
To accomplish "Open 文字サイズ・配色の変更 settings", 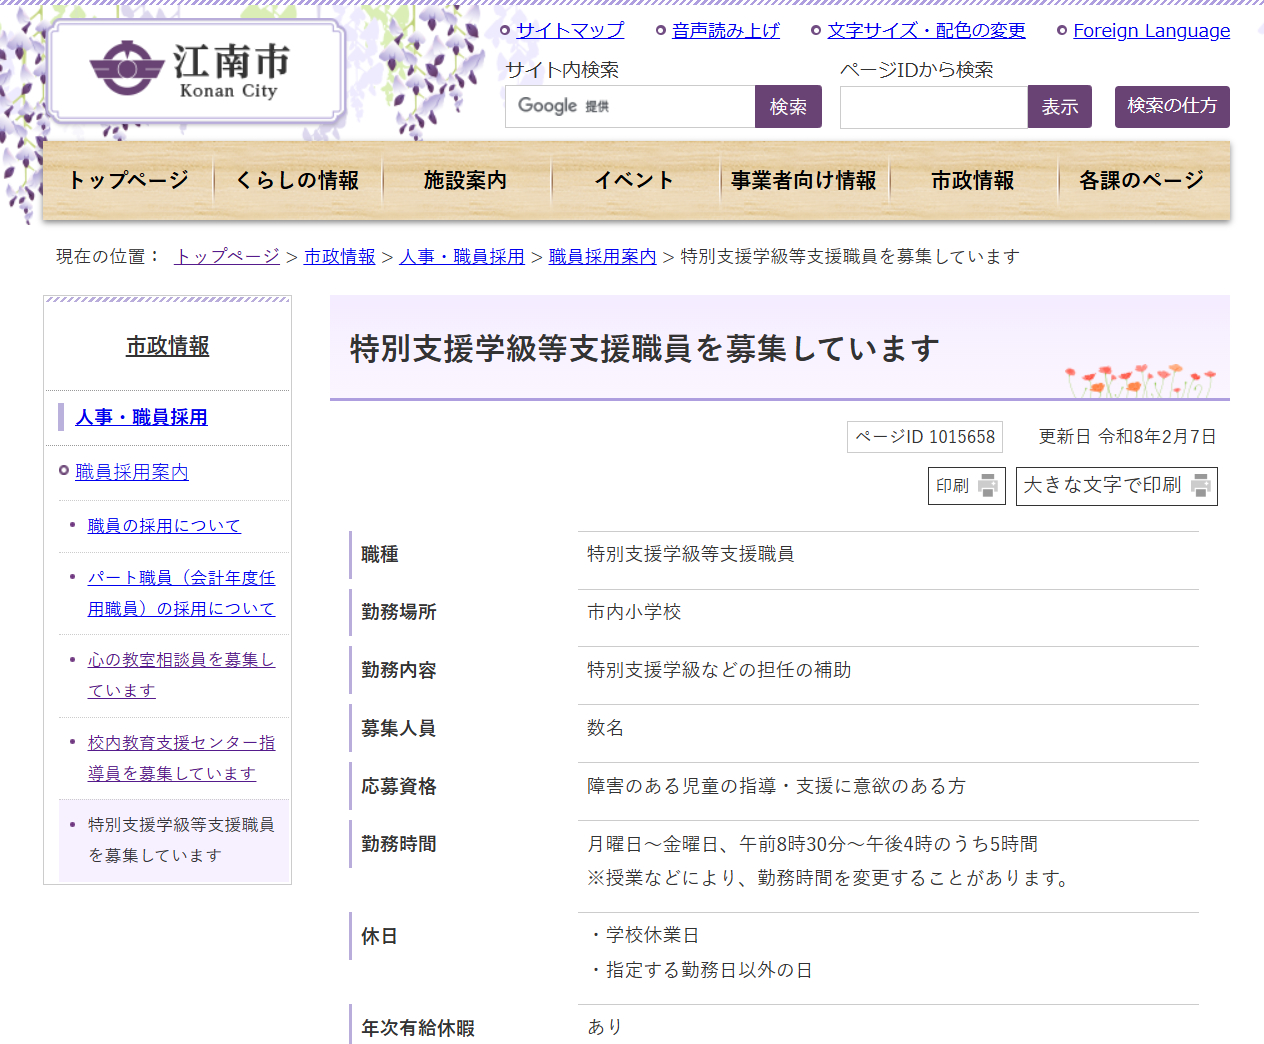I will coord(926,31).
